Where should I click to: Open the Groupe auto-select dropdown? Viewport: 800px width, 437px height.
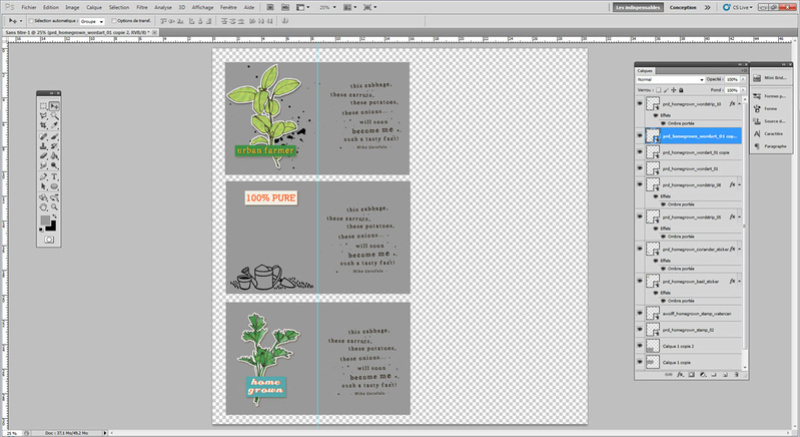92,21
